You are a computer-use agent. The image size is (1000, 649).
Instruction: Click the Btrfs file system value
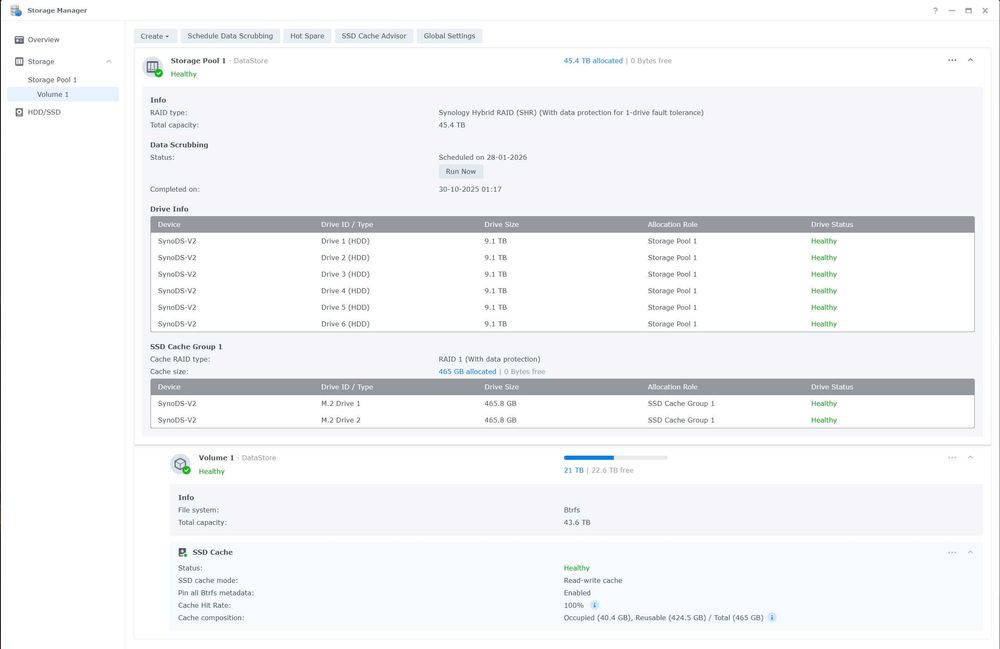click(571, 510)
